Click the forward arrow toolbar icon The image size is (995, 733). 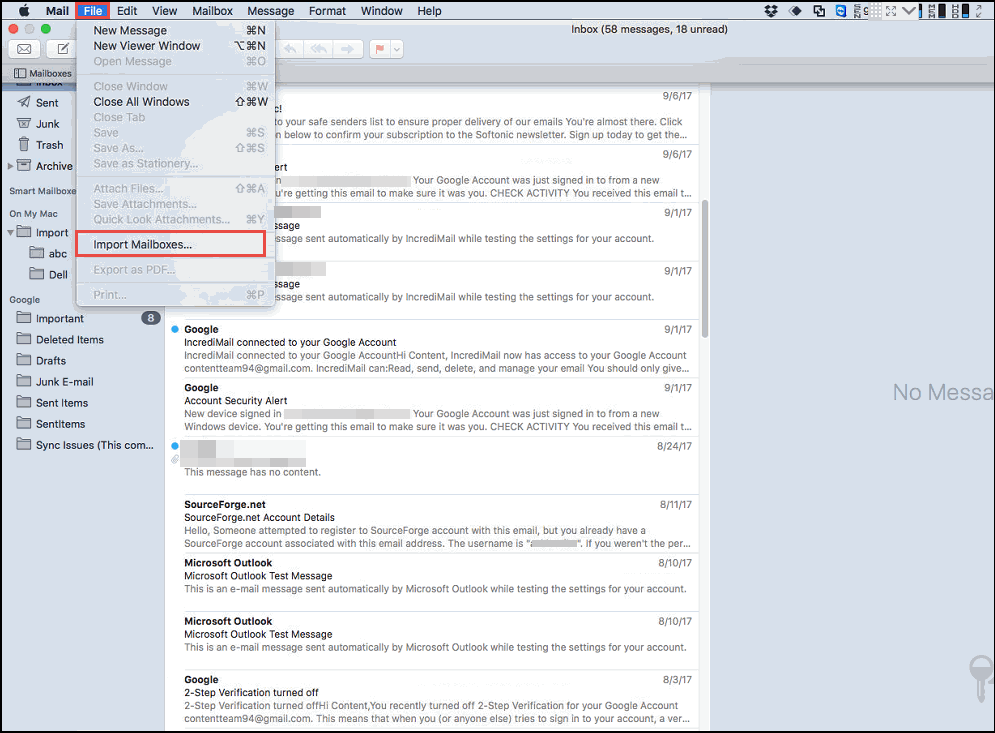(347, 49)
